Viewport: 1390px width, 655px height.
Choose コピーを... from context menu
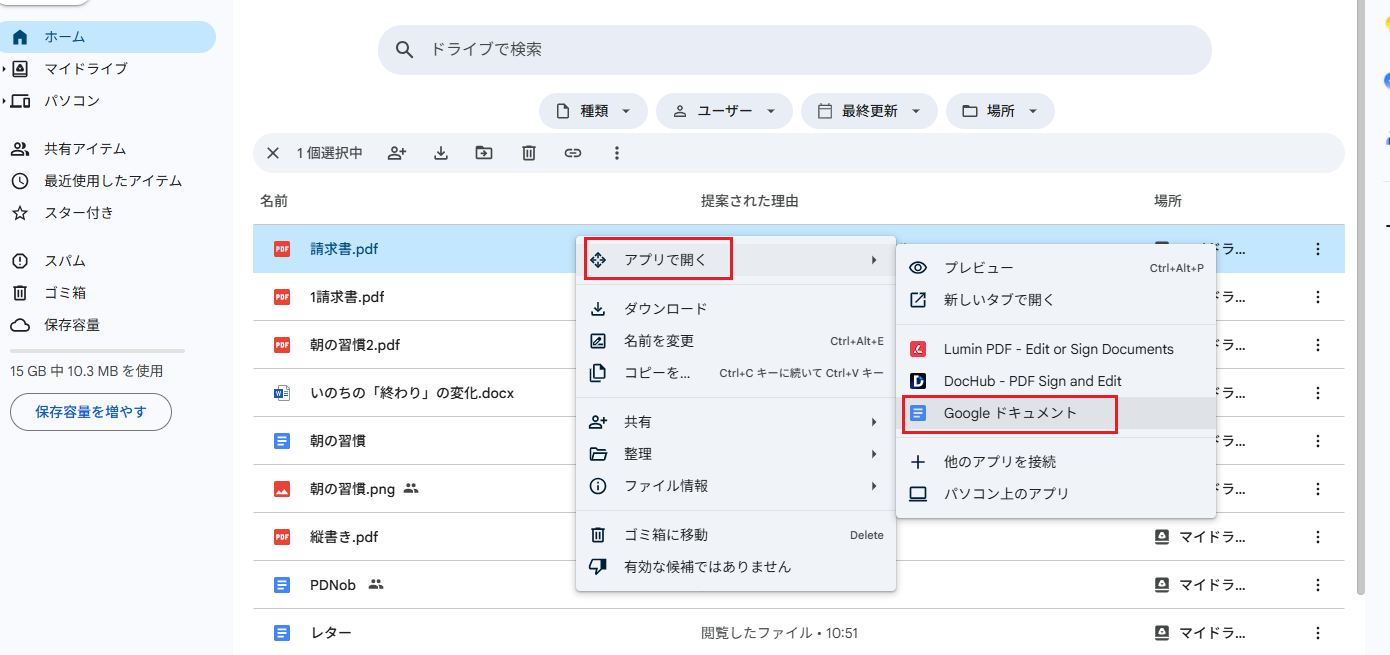[736, 373]
